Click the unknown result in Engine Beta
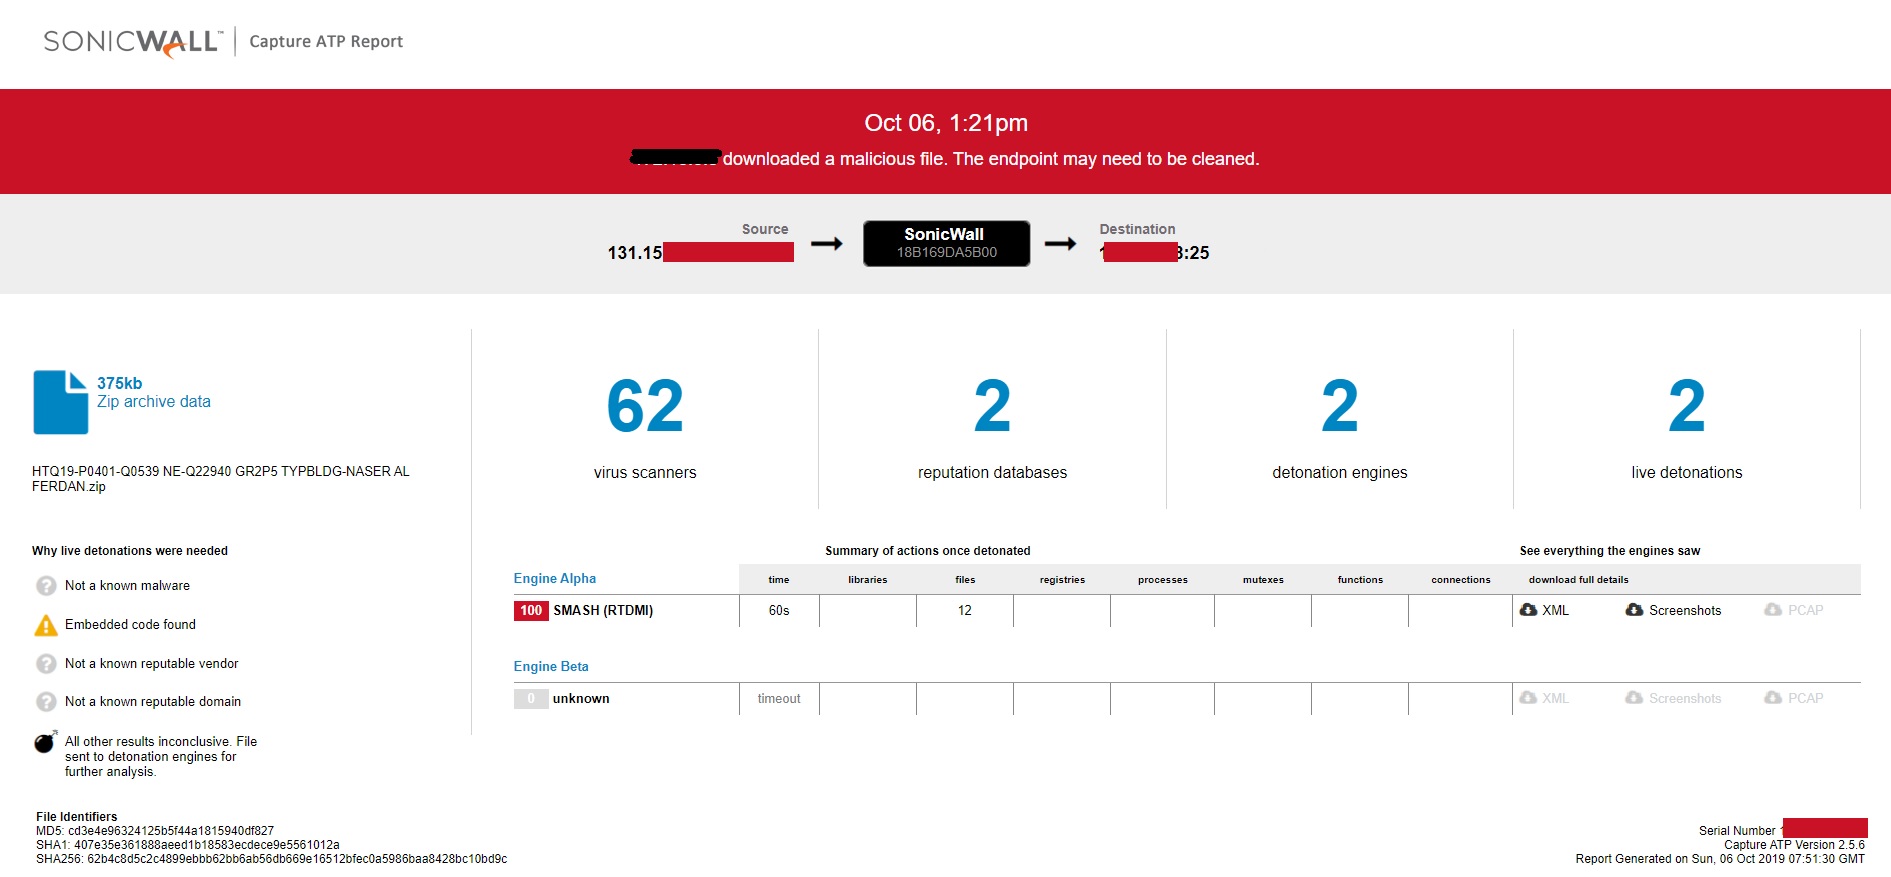The width and height of the screenshot is (1891, 877). [x=581, y=699]
